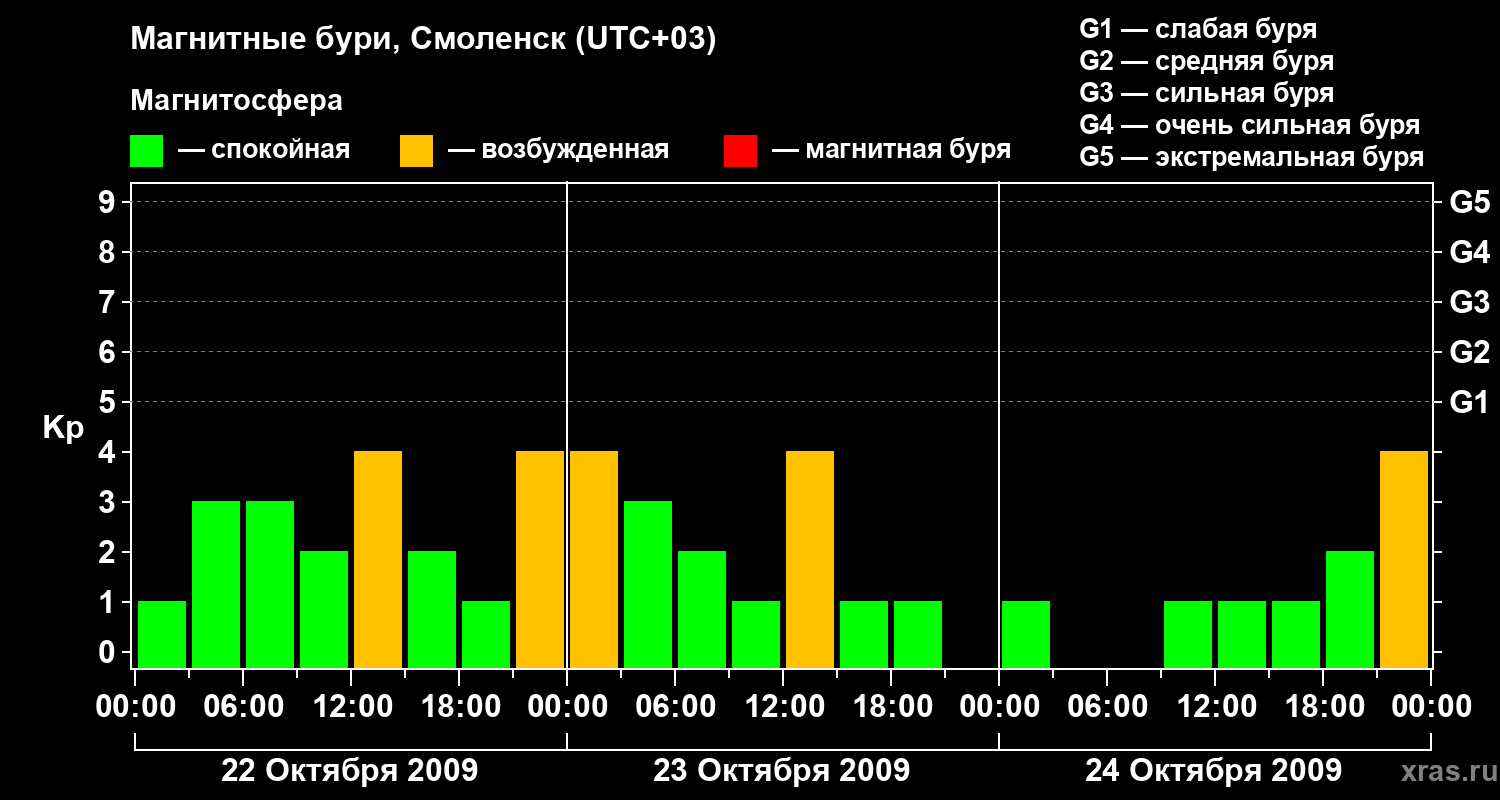Screen dimensions: 1500x800
Task: Click the 22 October 03:00–06:00 green bar
Action: pyautogui.click(x=216, y=584)
